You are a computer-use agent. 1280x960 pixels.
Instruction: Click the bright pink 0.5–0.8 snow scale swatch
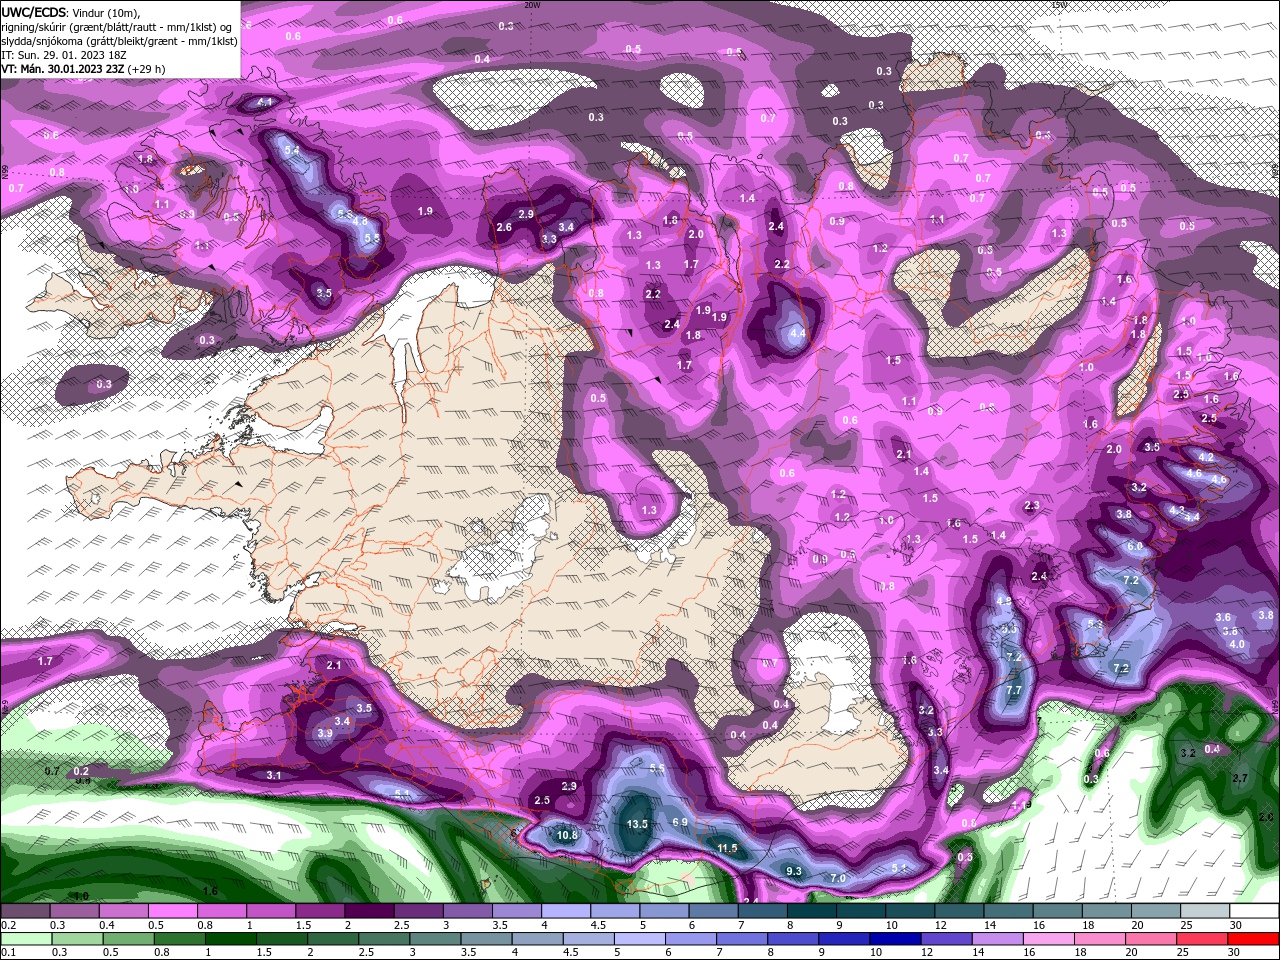pos(172,911)
